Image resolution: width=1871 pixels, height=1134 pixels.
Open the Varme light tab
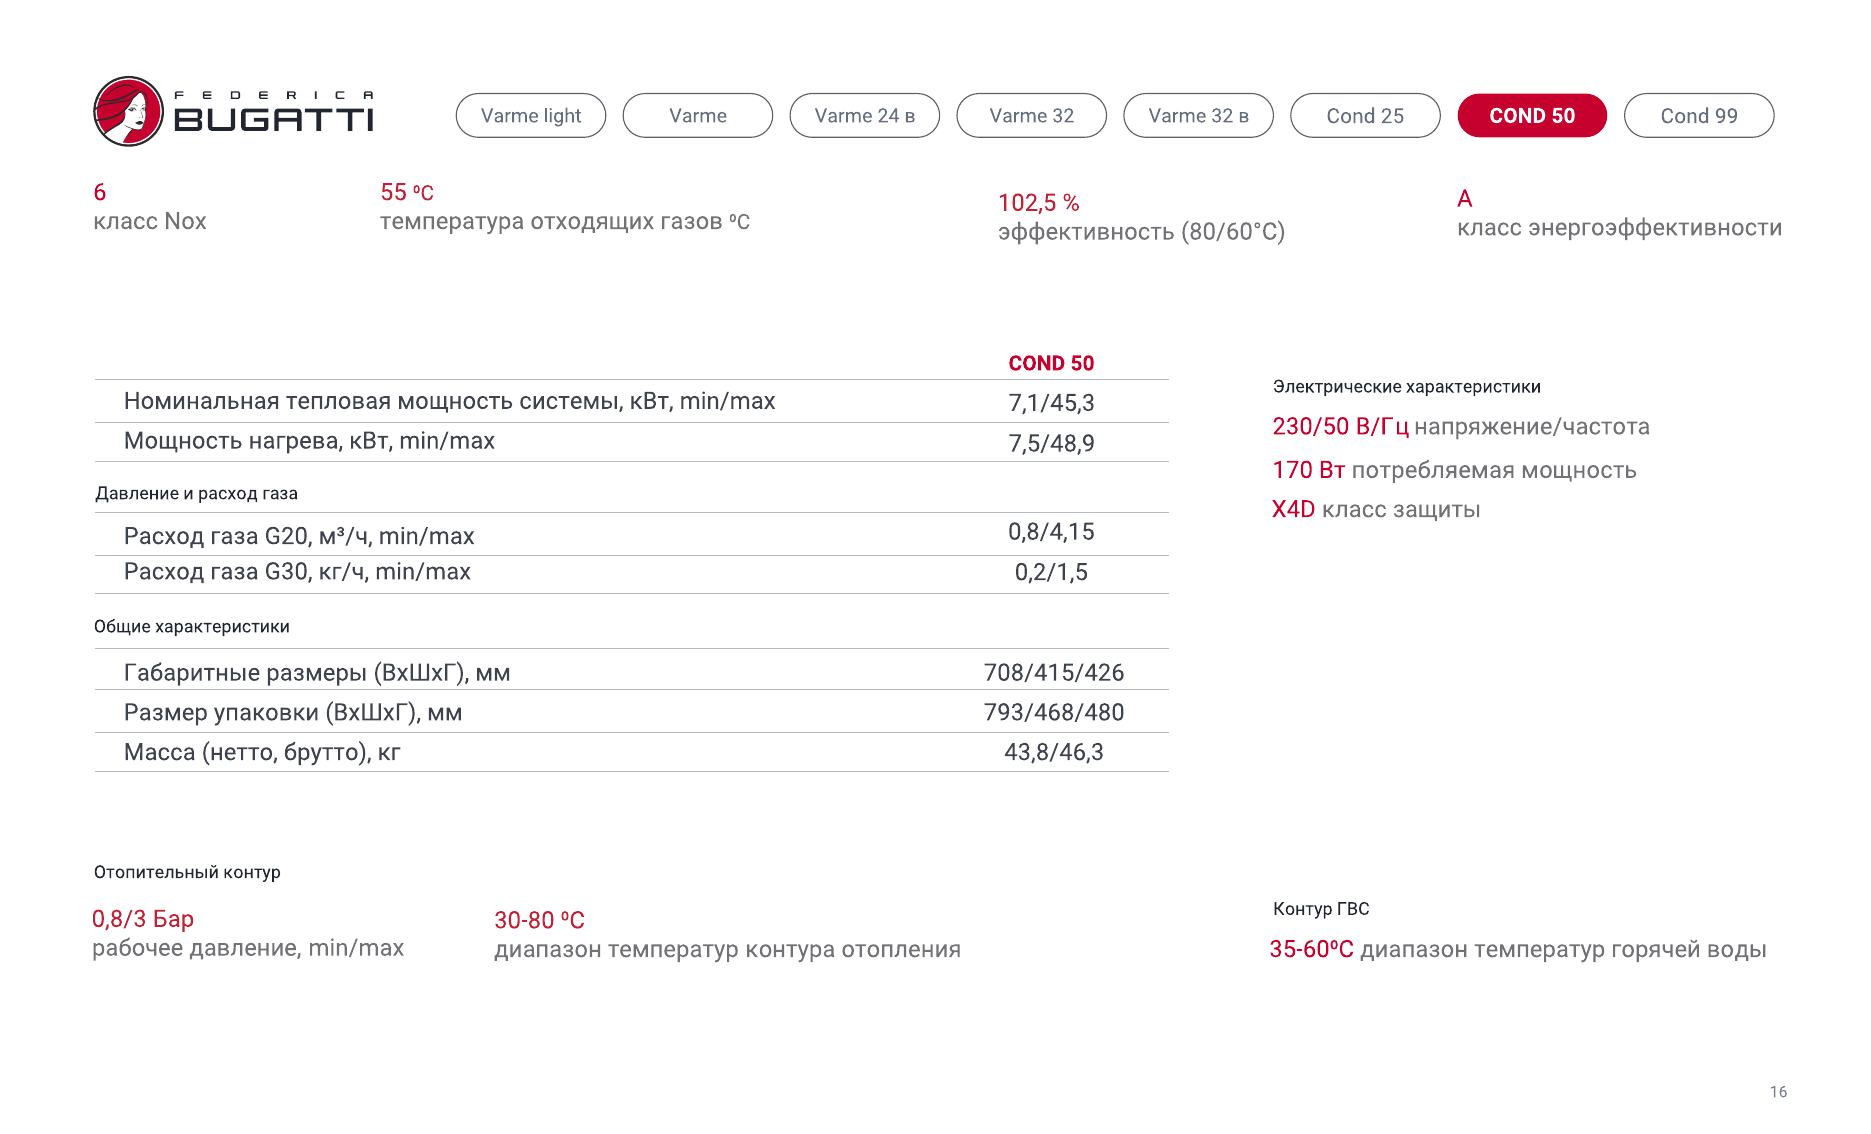pyautogui.click(x=530, y=116)
